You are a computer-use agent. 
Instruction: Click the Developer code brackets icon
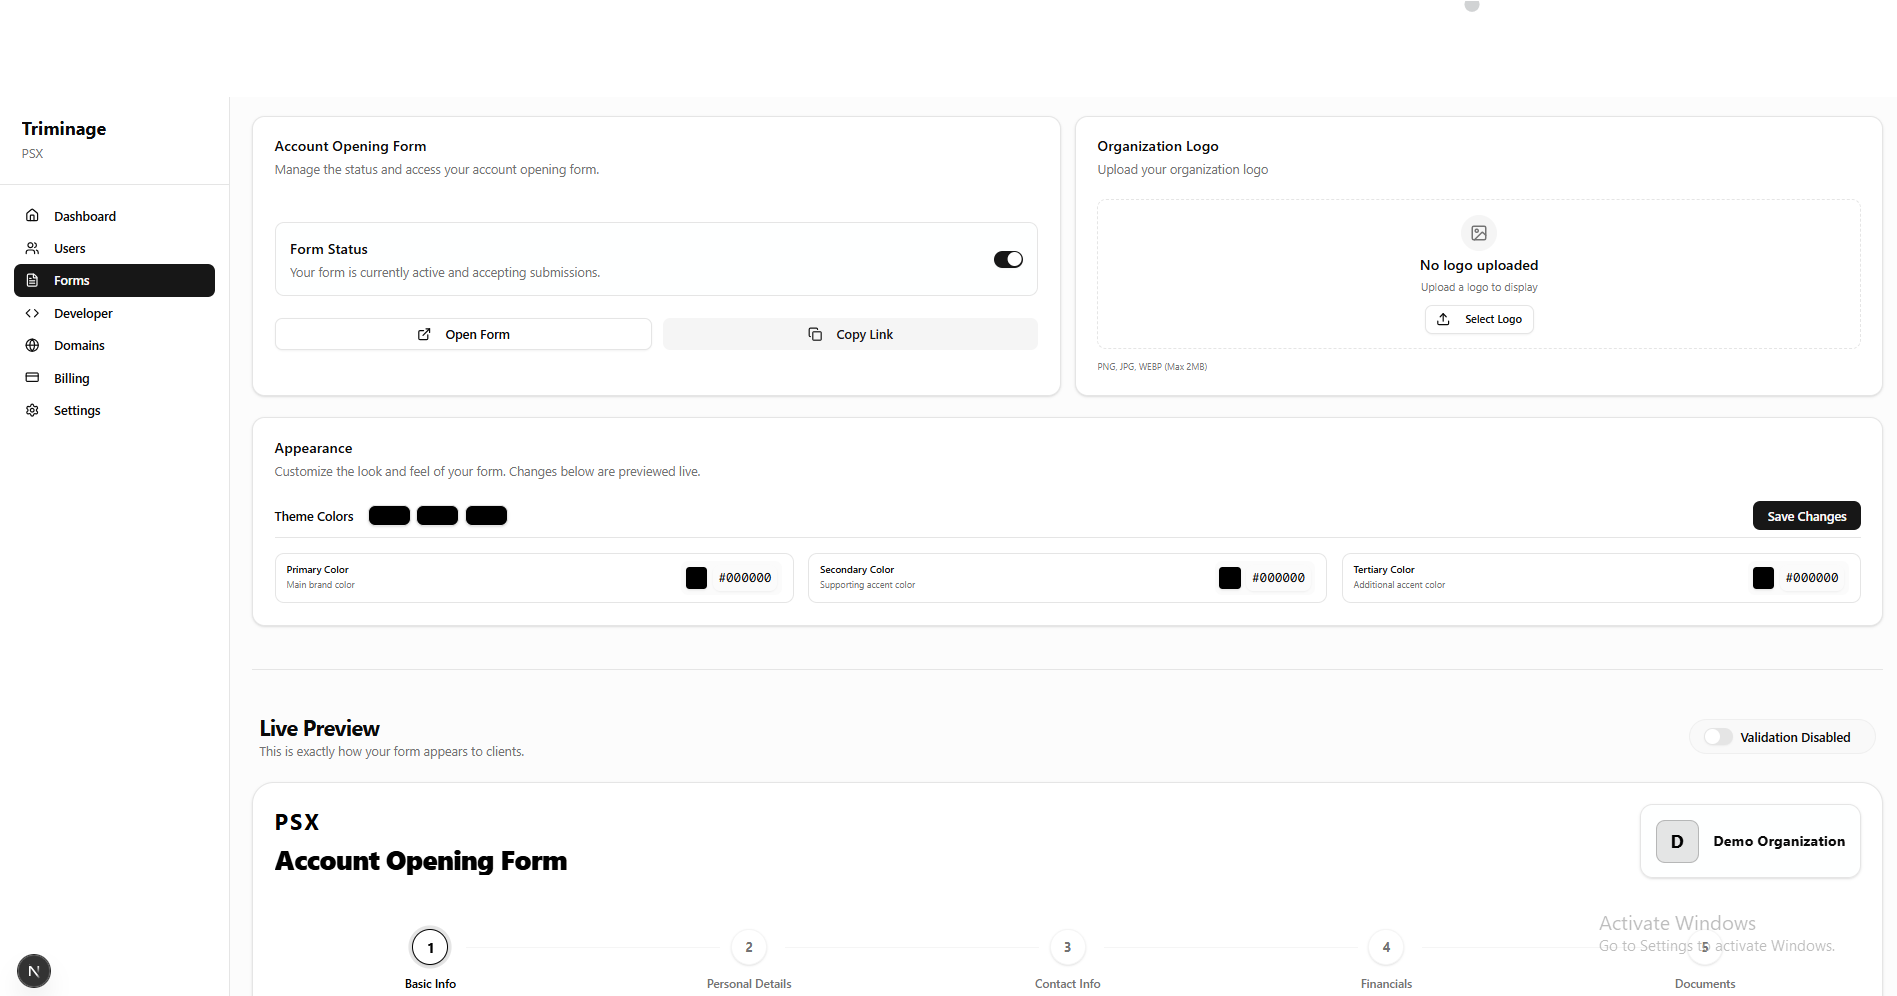click(x=32, y=313)
